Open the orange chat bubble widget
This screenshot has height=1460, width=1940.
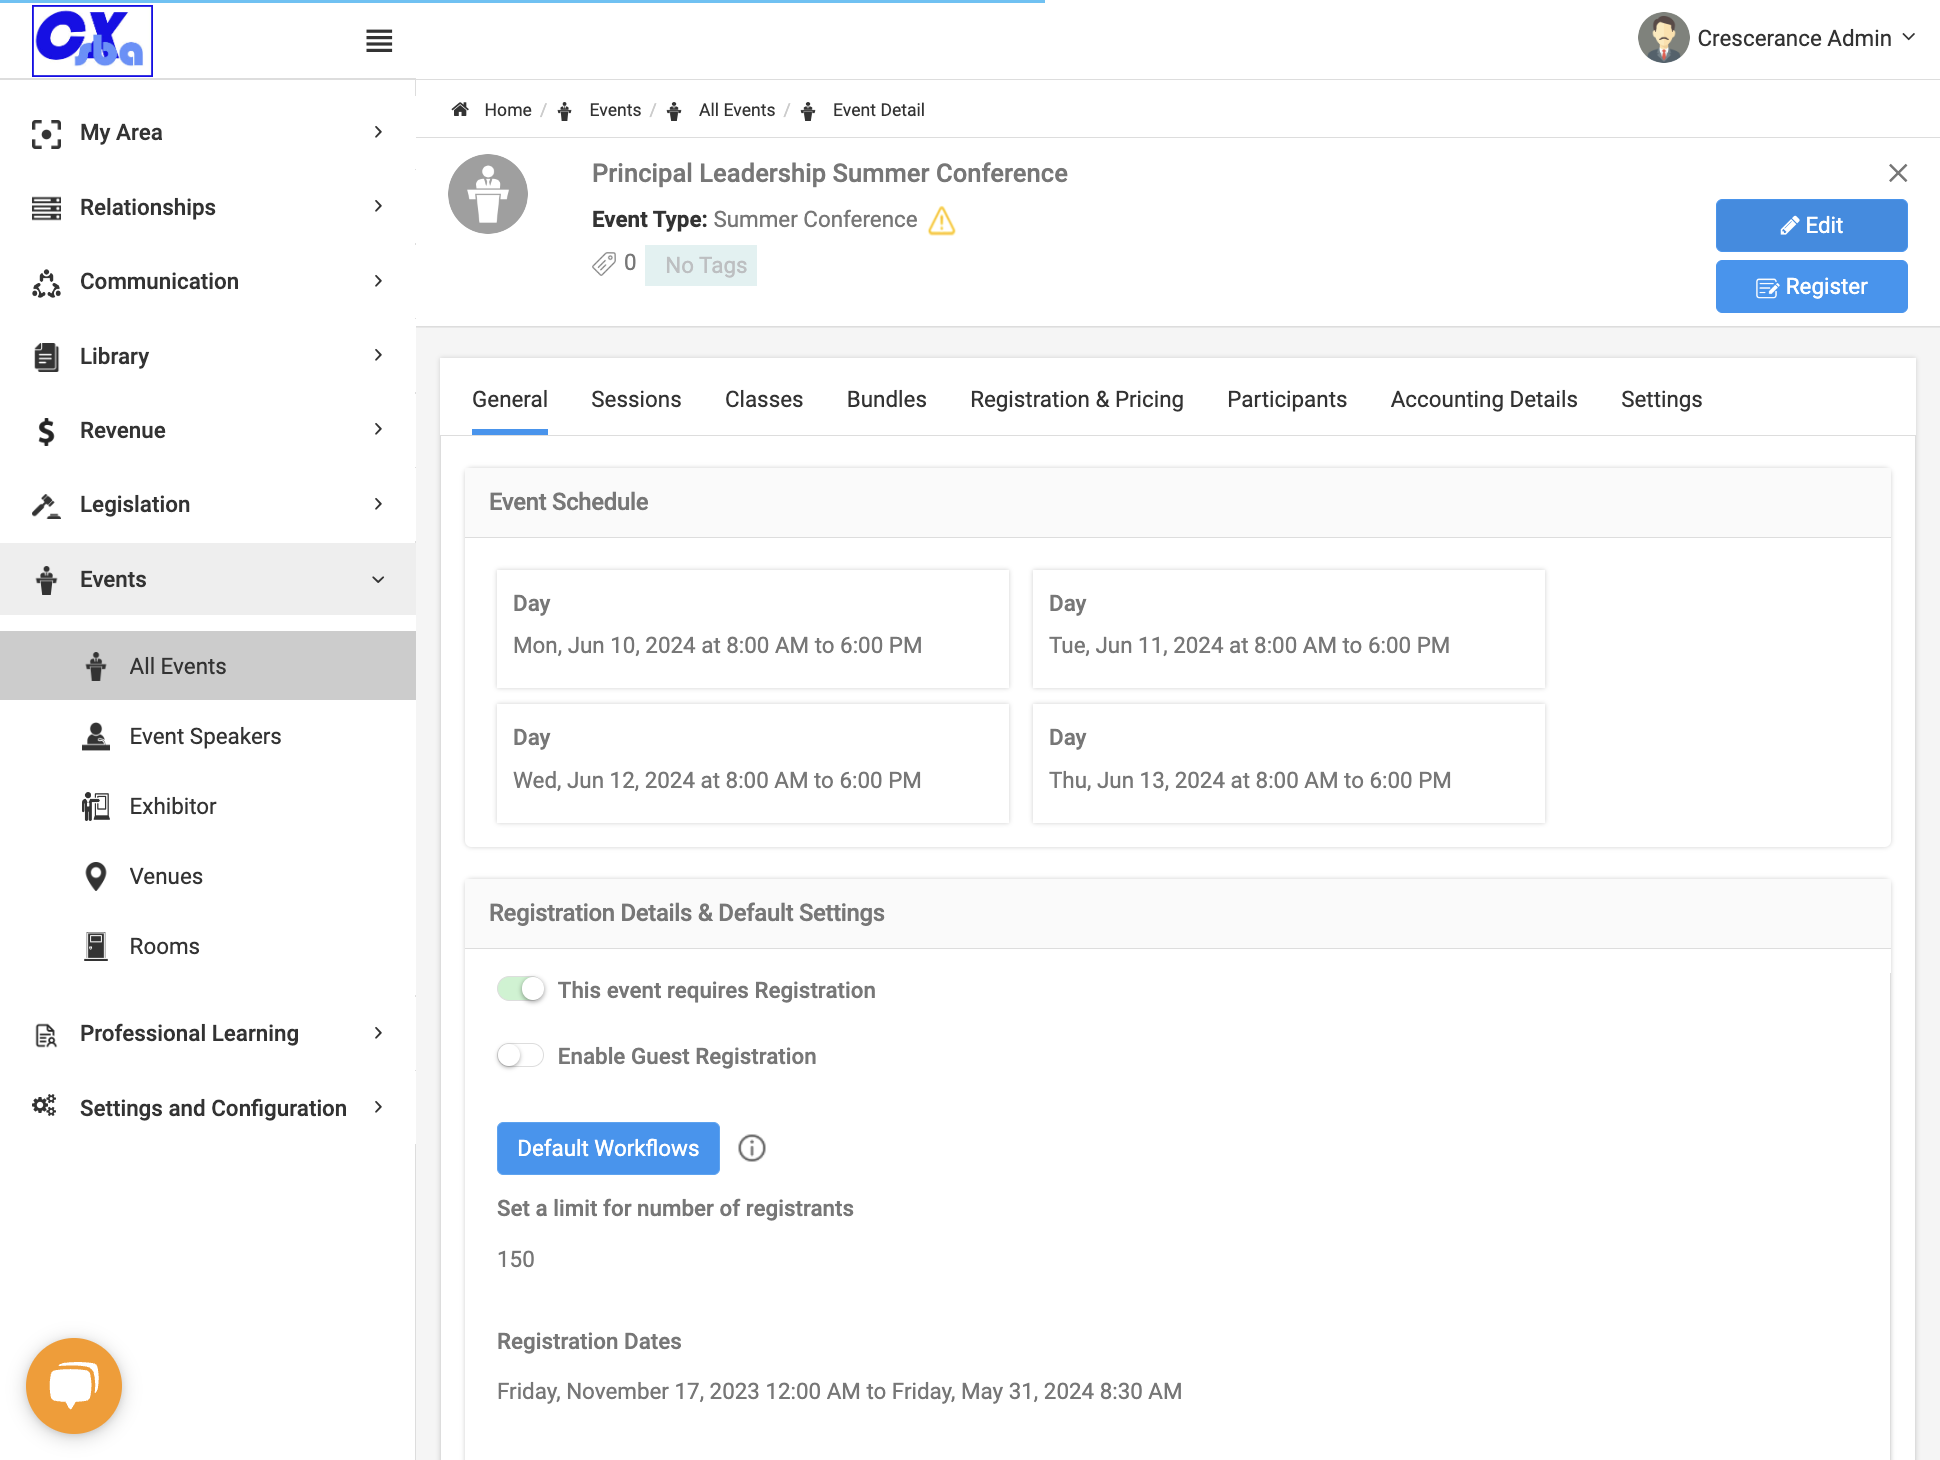pyautogui.click(x=74, y=1386)
